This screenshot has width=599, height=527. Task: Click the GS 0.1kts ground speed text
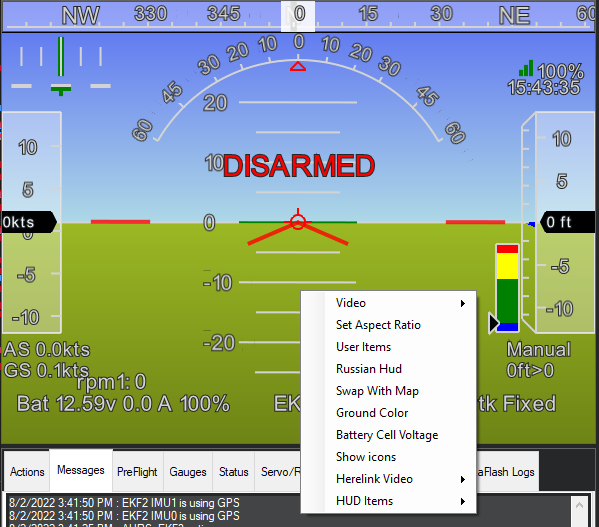coord(47,370)
